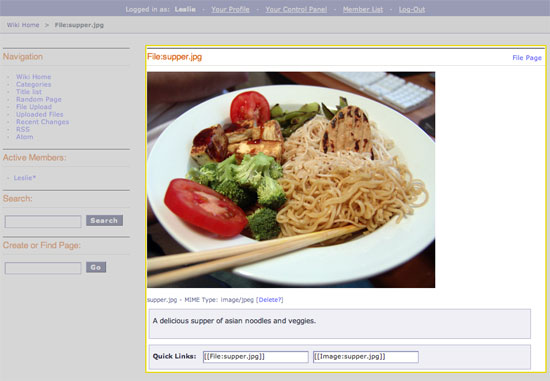Open Your Control Panel link
Viewport: 550px width, 381px height.
click(x=296, y=9)
